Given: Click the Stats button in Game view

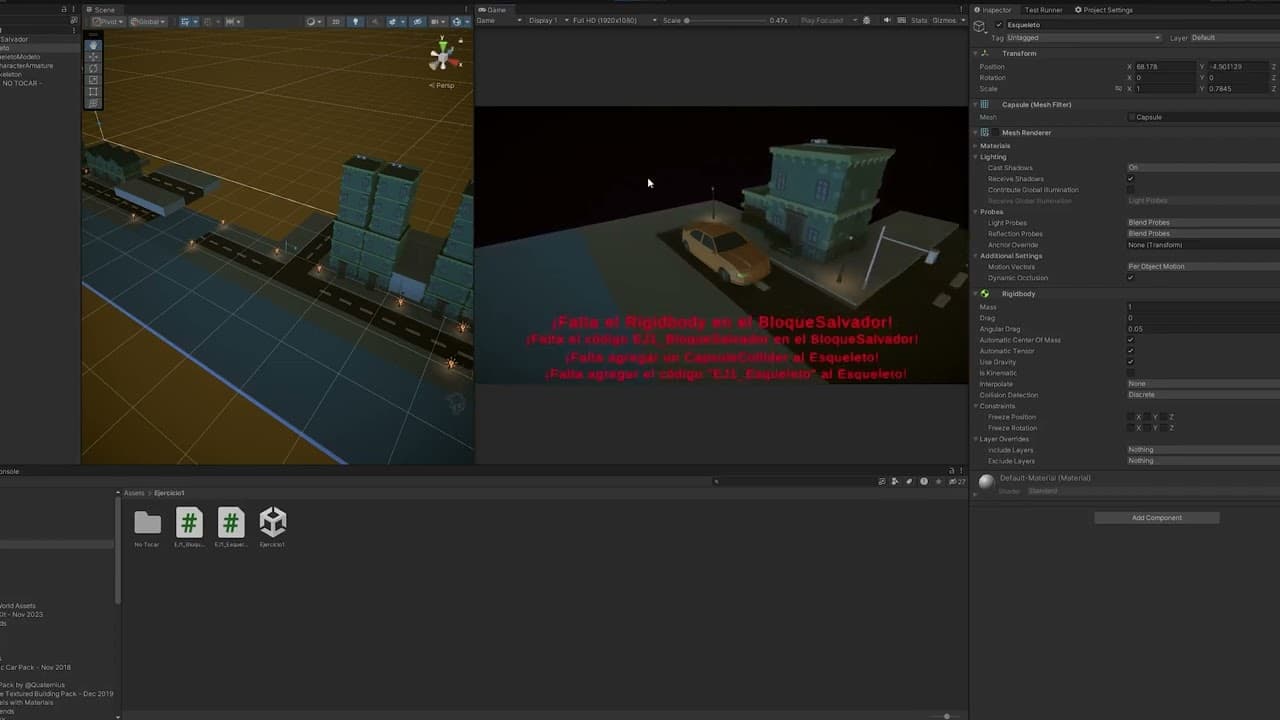Looking at the screenshot, I should [x=919, y=20].
